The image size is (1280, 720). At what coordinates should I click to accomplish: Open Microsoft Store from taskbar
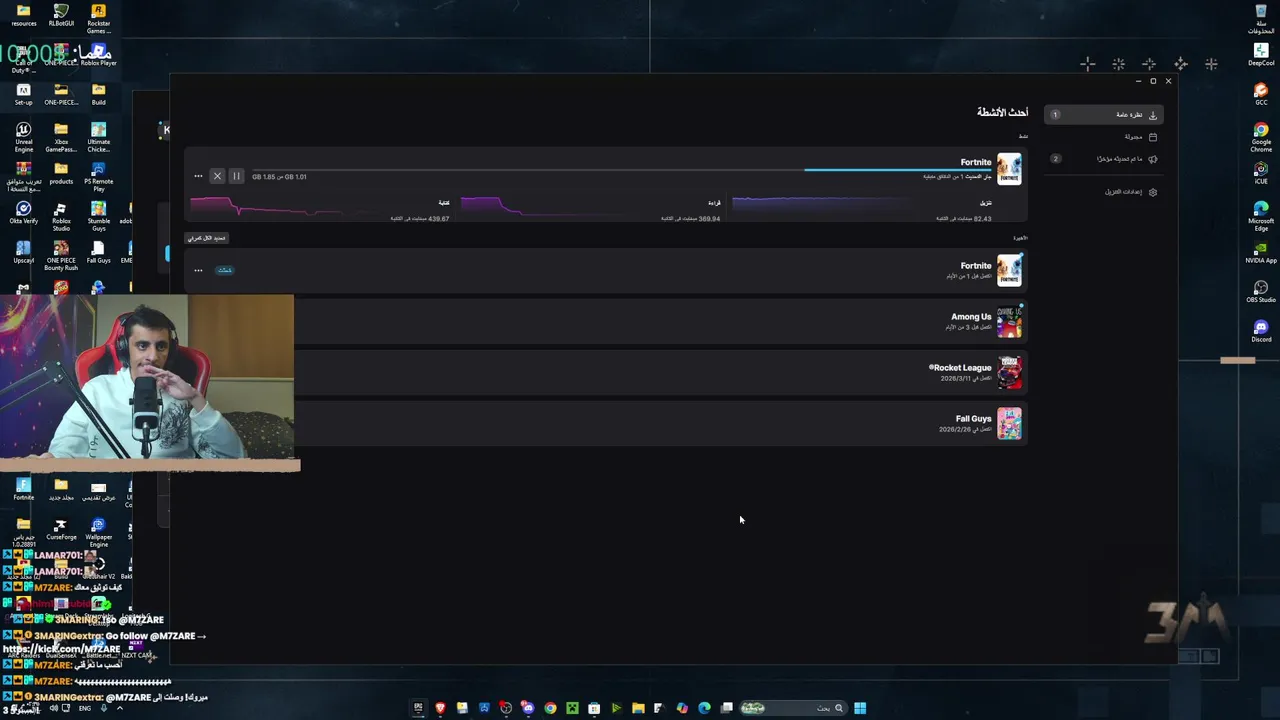coord(594,708)
